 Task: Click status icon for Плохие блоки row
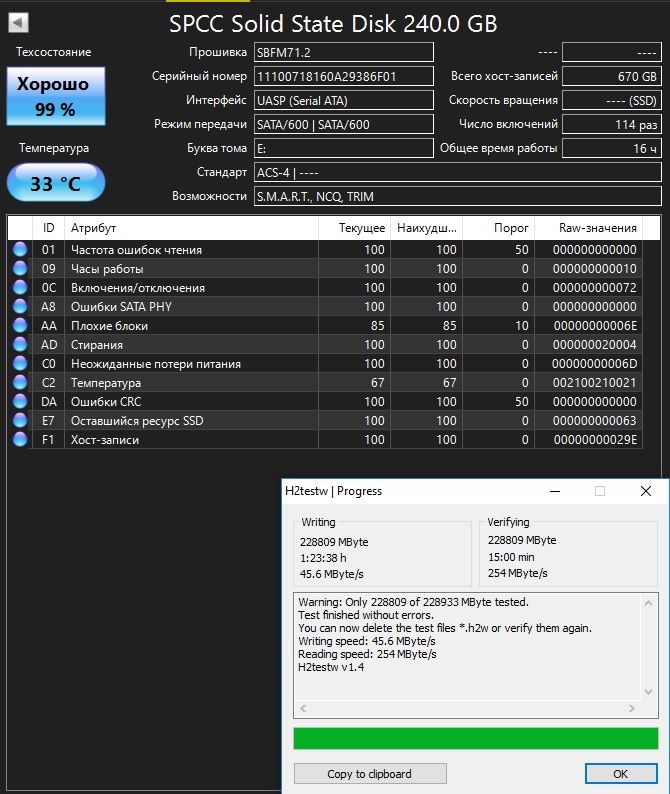pyautogui.click(x=20, y=325)
